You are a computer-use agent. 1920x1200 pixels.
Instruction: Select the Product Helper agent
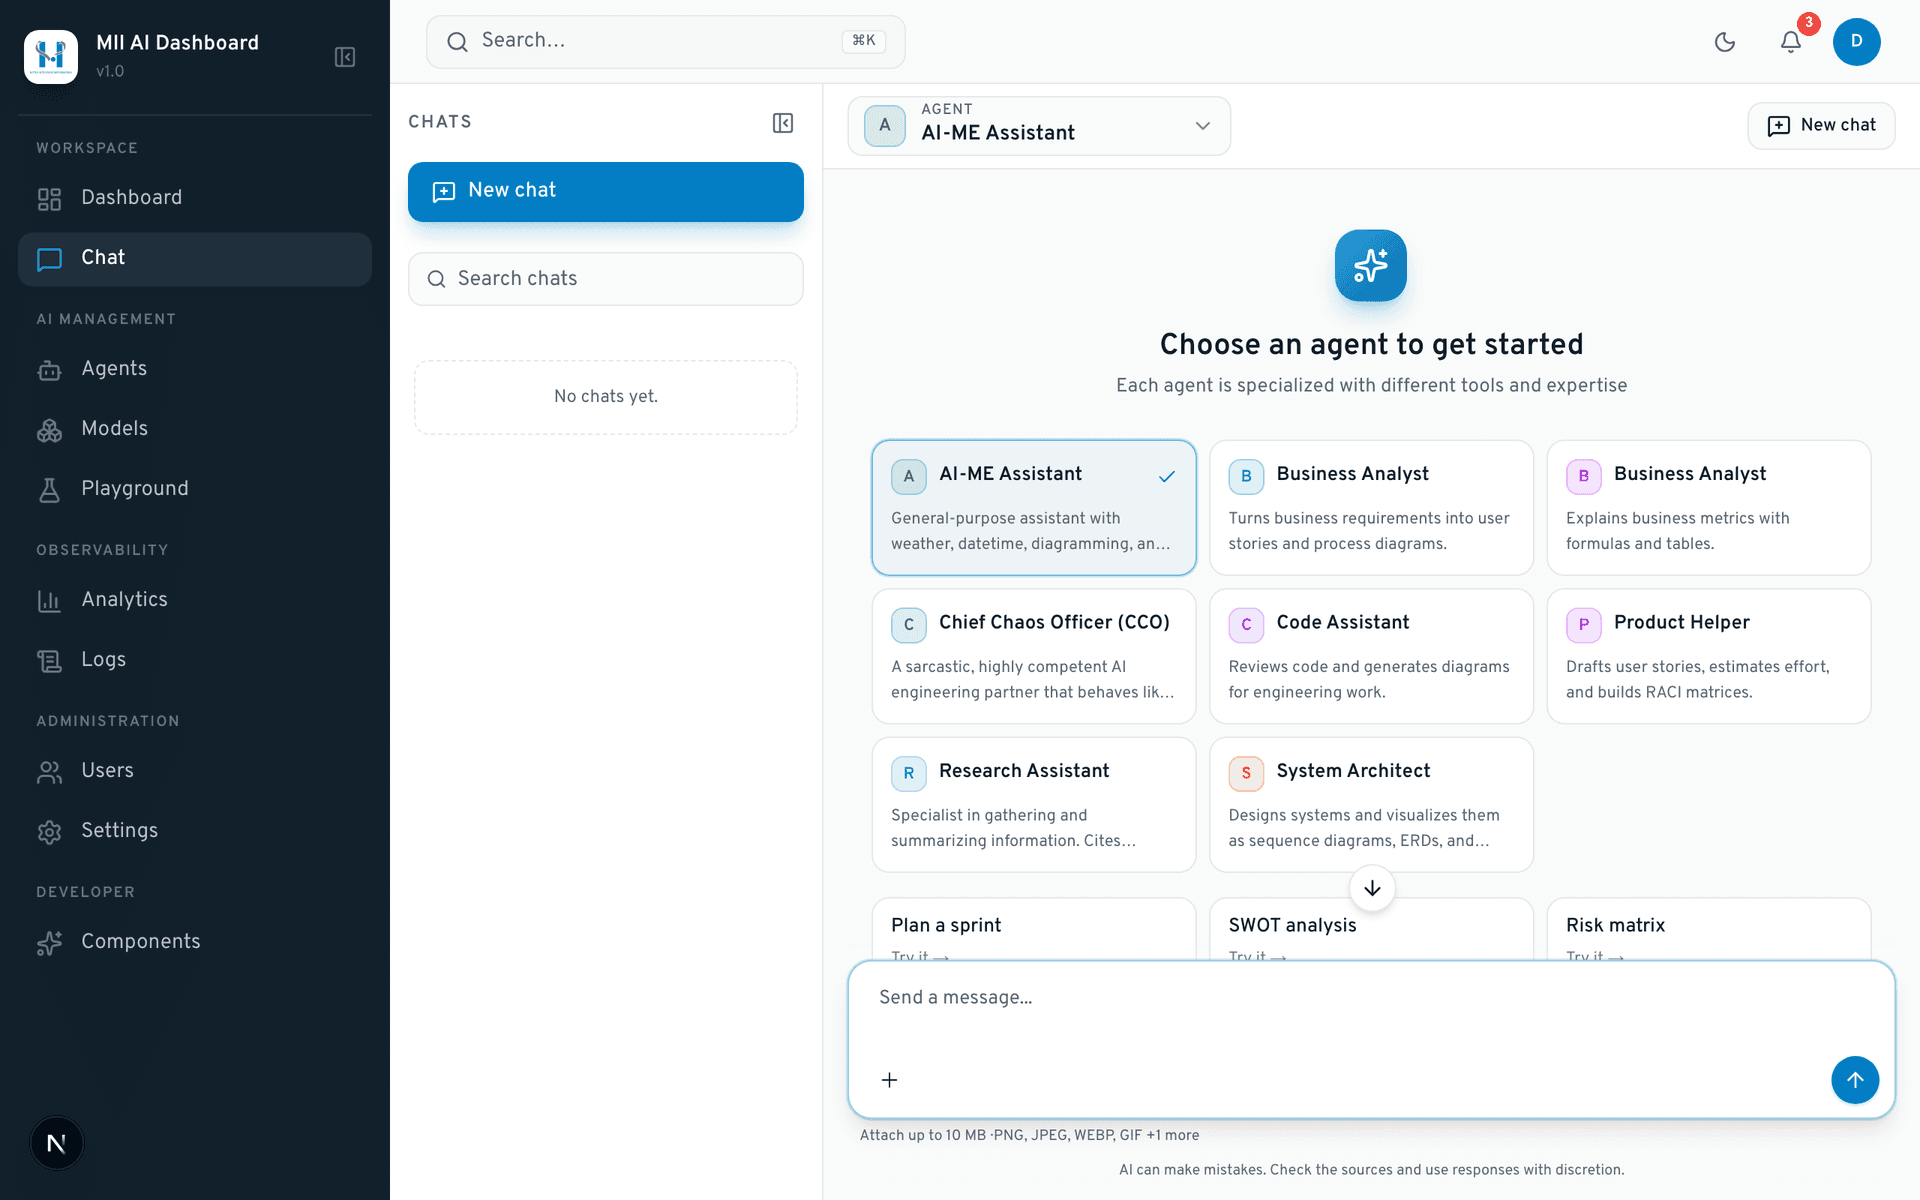click(1709, 656)
